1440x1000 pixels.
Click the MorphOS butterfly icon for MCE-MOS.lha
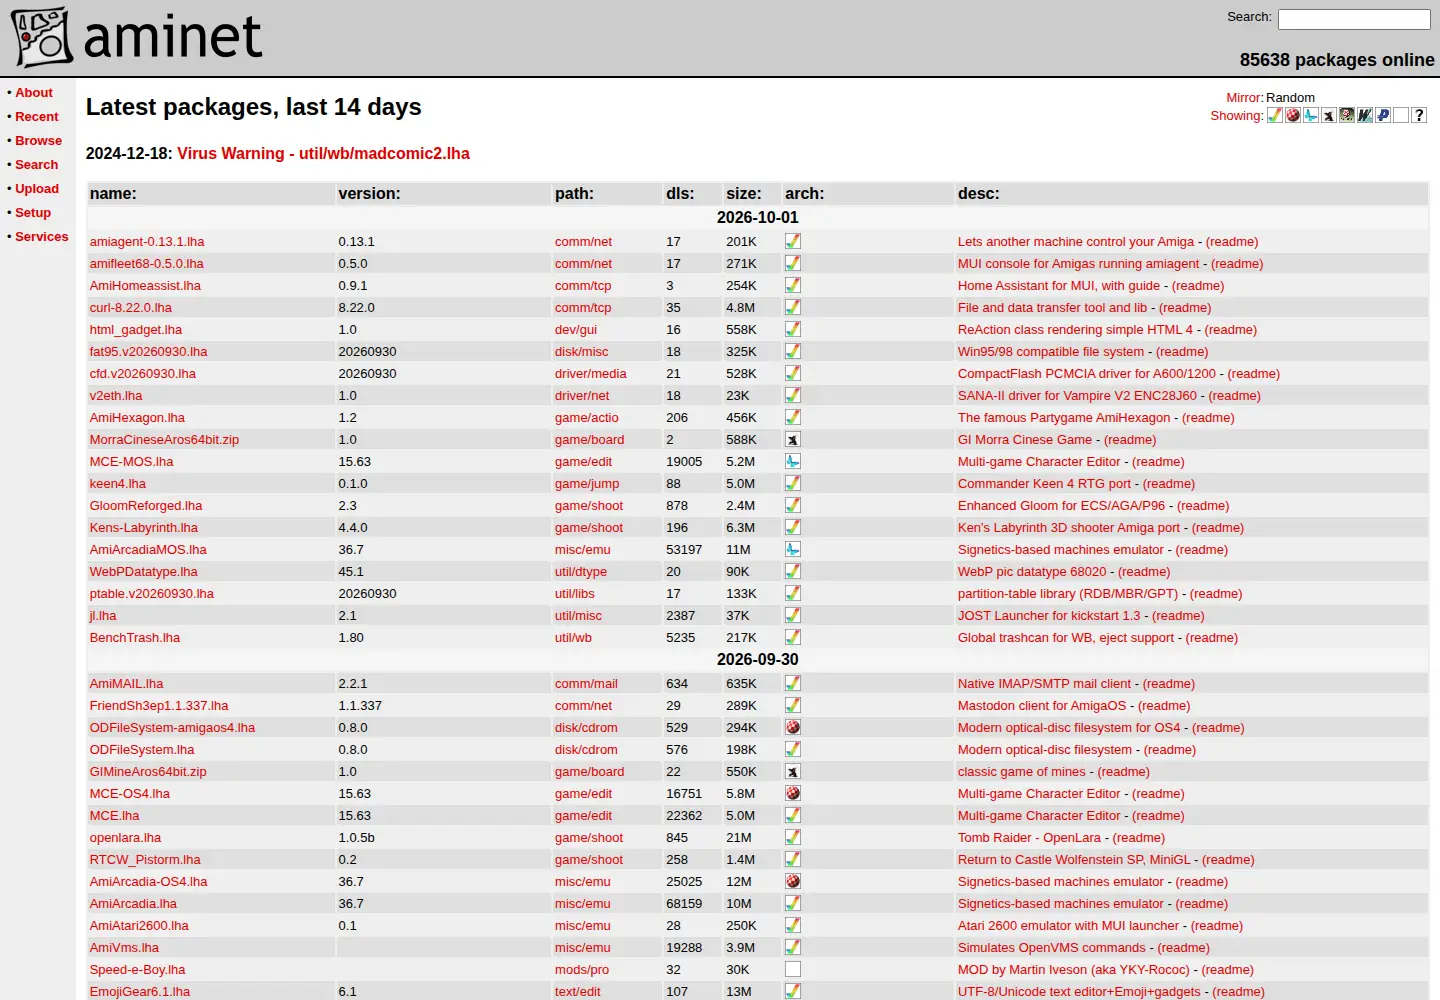793,462
